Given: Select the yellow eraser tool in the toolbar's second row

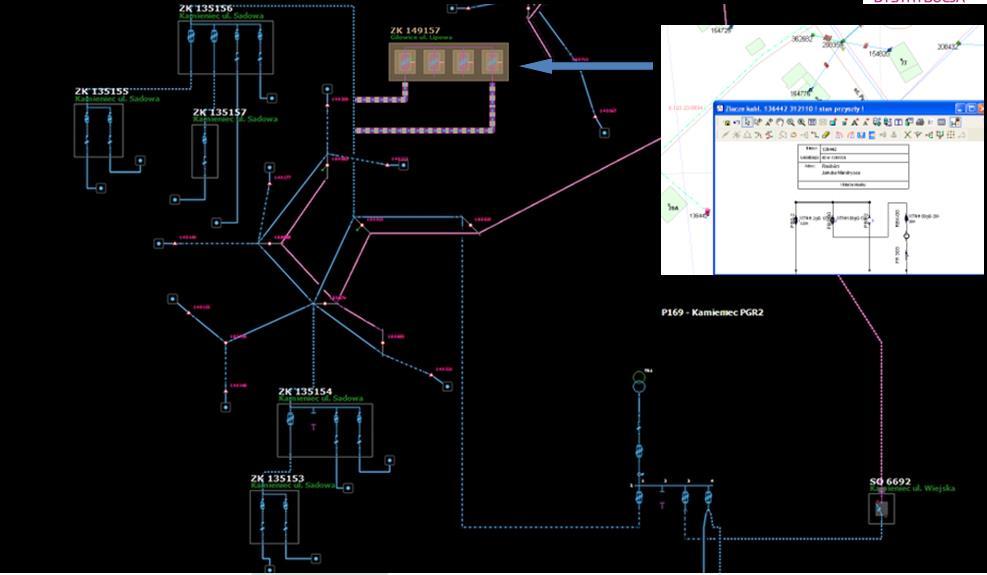Looking at the screenshot, I should coord(825,135).
